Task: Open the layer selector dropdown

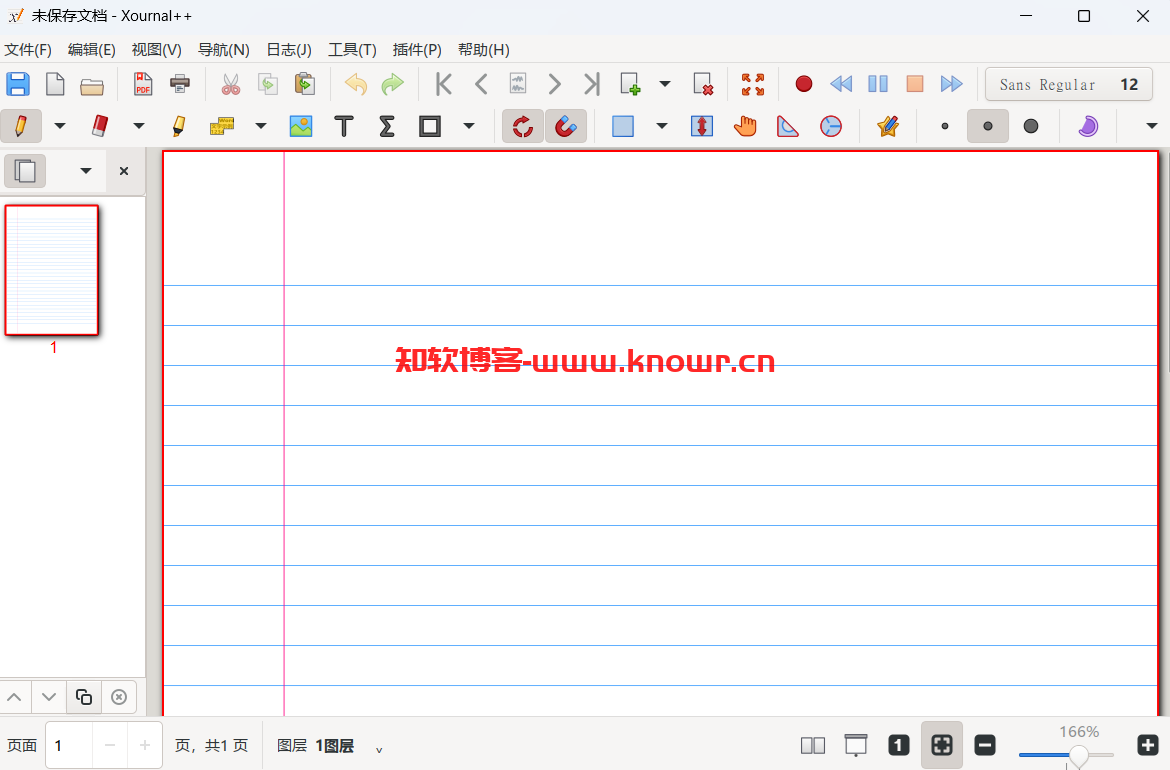Action: pyautogui.click(x=379, y=749)
